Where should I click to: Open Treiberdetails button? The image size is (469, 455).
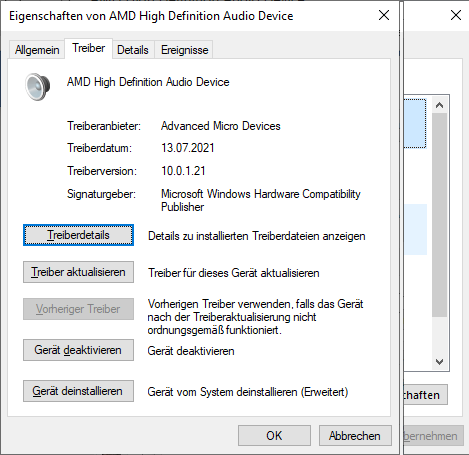click(78, 235)
